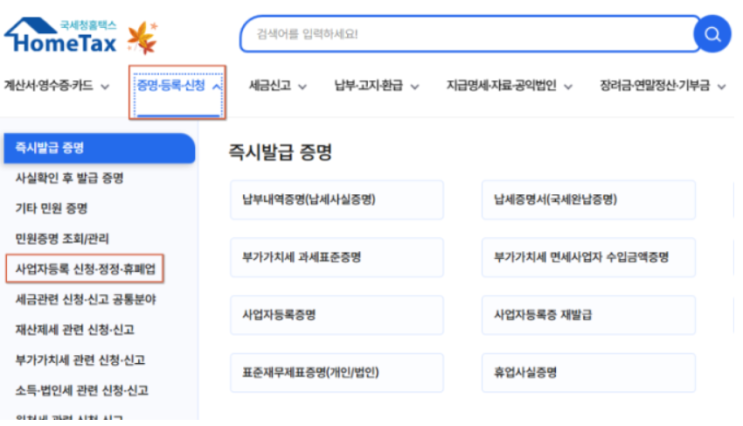This screenshot has height=426, width=743.
Task: Click the 사업자등록증 재발급 card
Action: [589, 315]
